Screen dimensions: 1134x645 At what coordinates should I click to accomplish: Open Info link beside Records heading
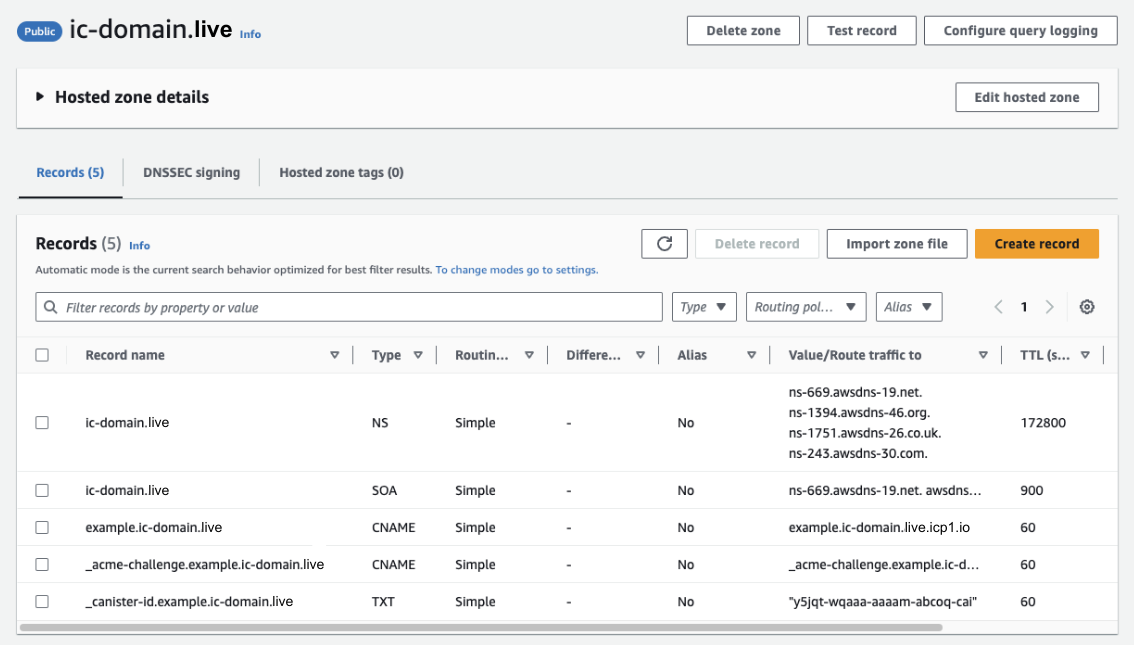tap(140, 246)
